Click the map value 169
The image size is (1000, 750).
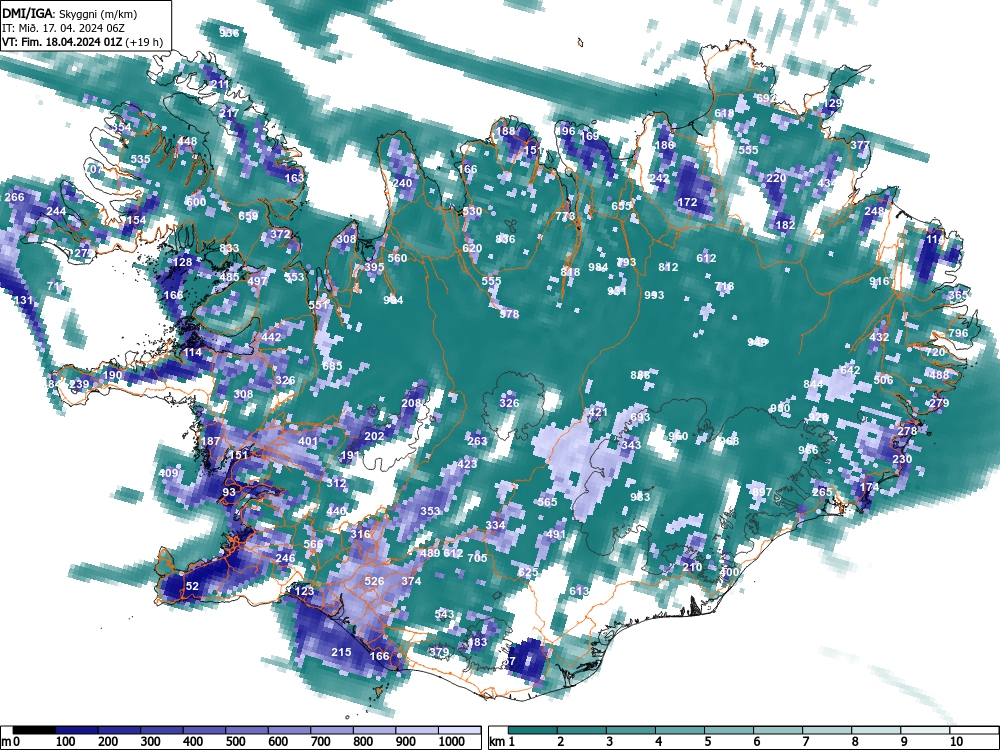coord(589,136)
